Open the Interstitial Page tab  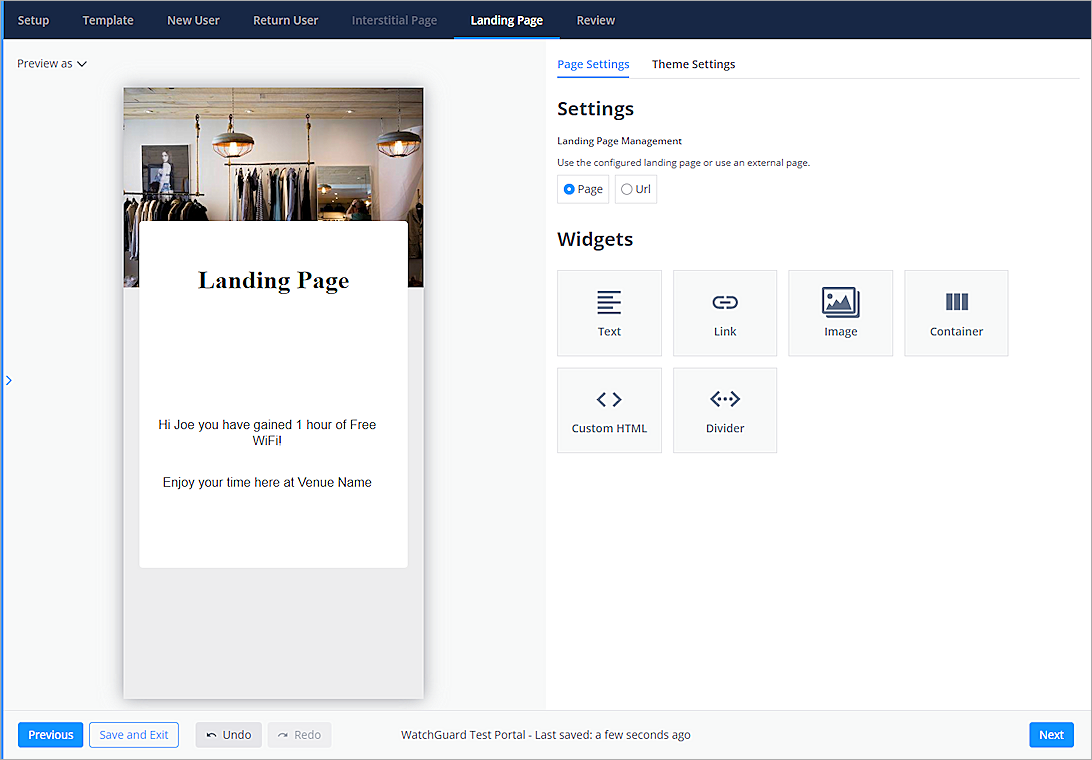pos(394,19)
